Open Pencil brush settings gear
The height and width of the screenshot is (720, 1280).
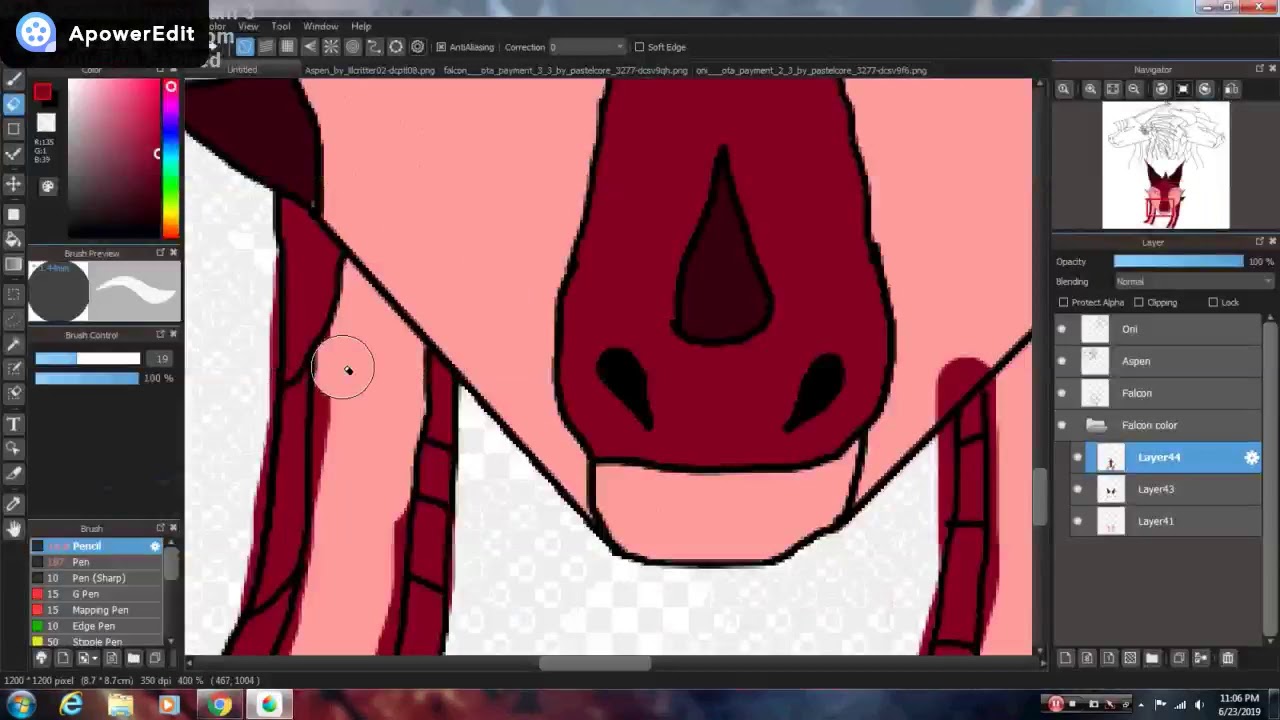point(155,546)
